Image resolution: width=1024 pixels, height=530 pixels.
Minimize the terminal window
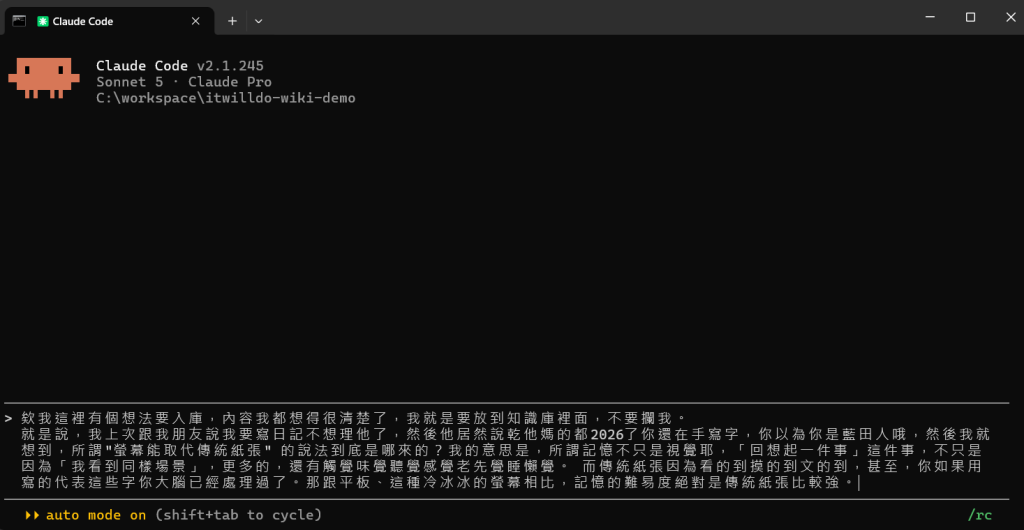point(932,18)
